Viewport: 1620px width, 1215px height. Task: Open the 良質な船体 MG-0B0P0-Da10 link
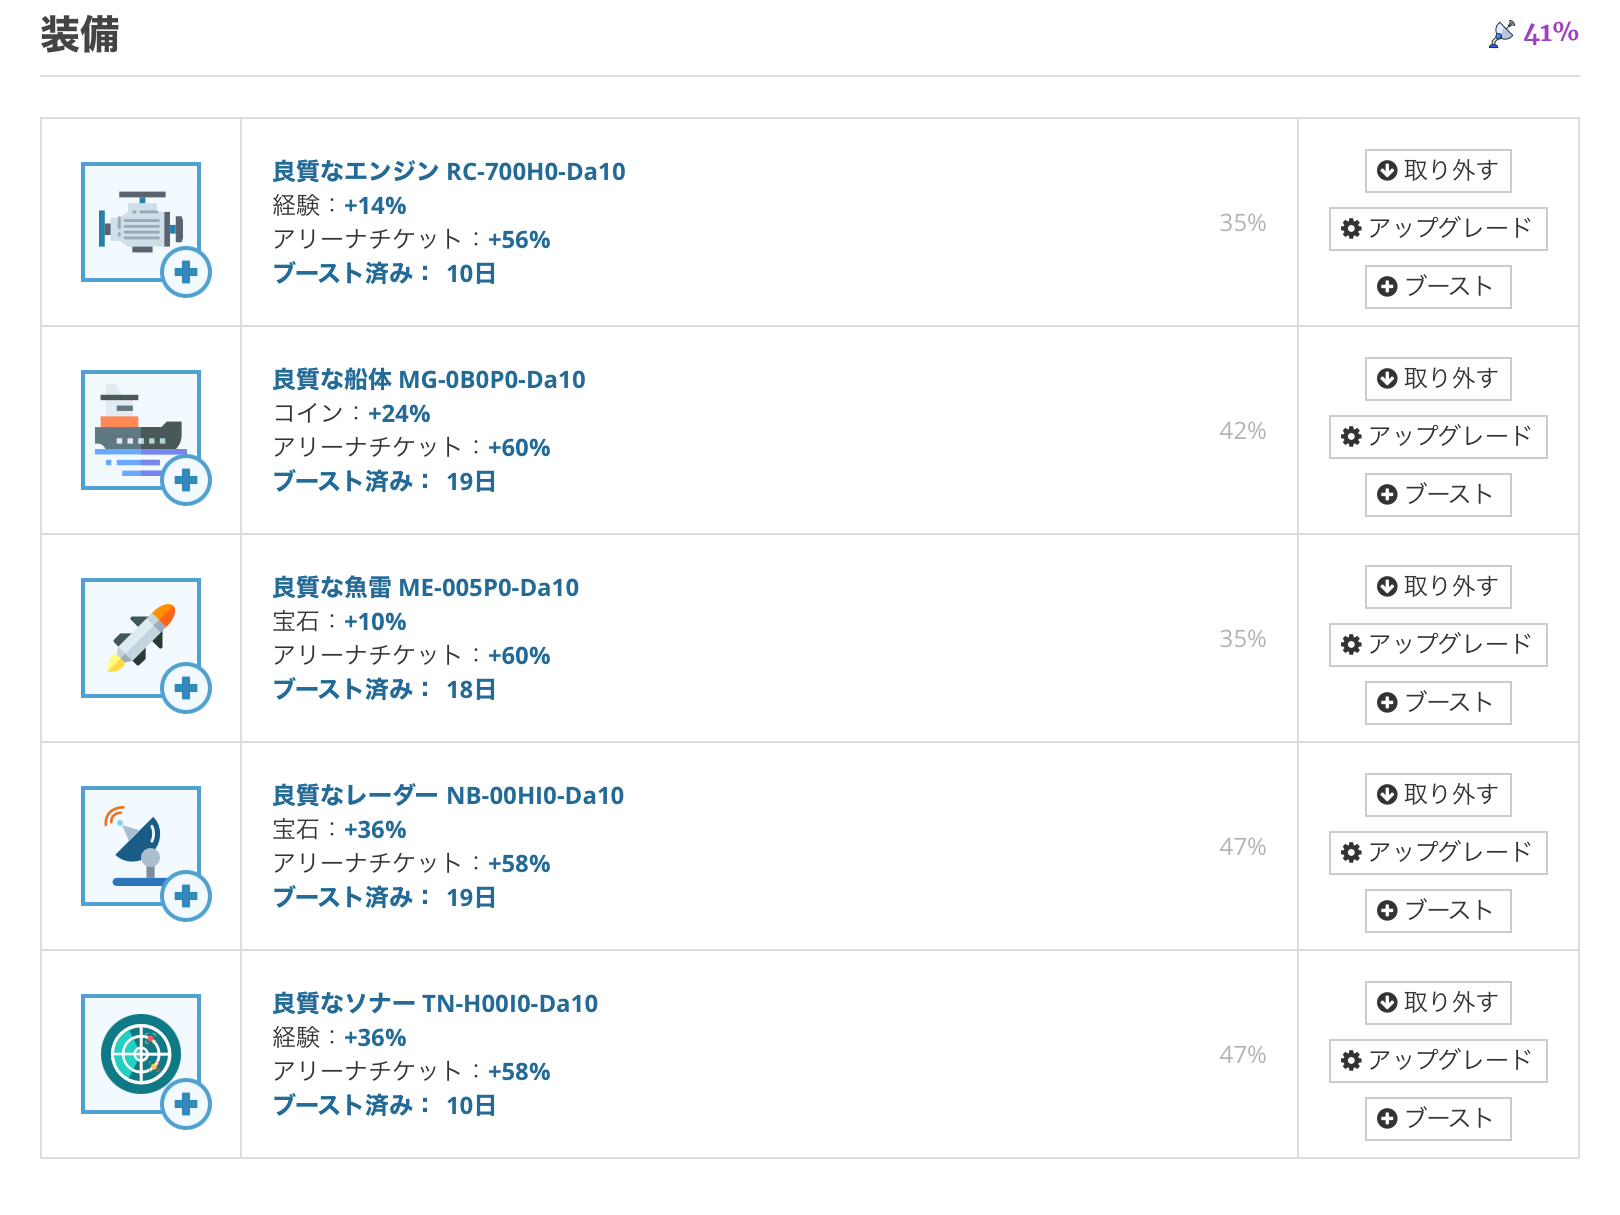[429, 379]
